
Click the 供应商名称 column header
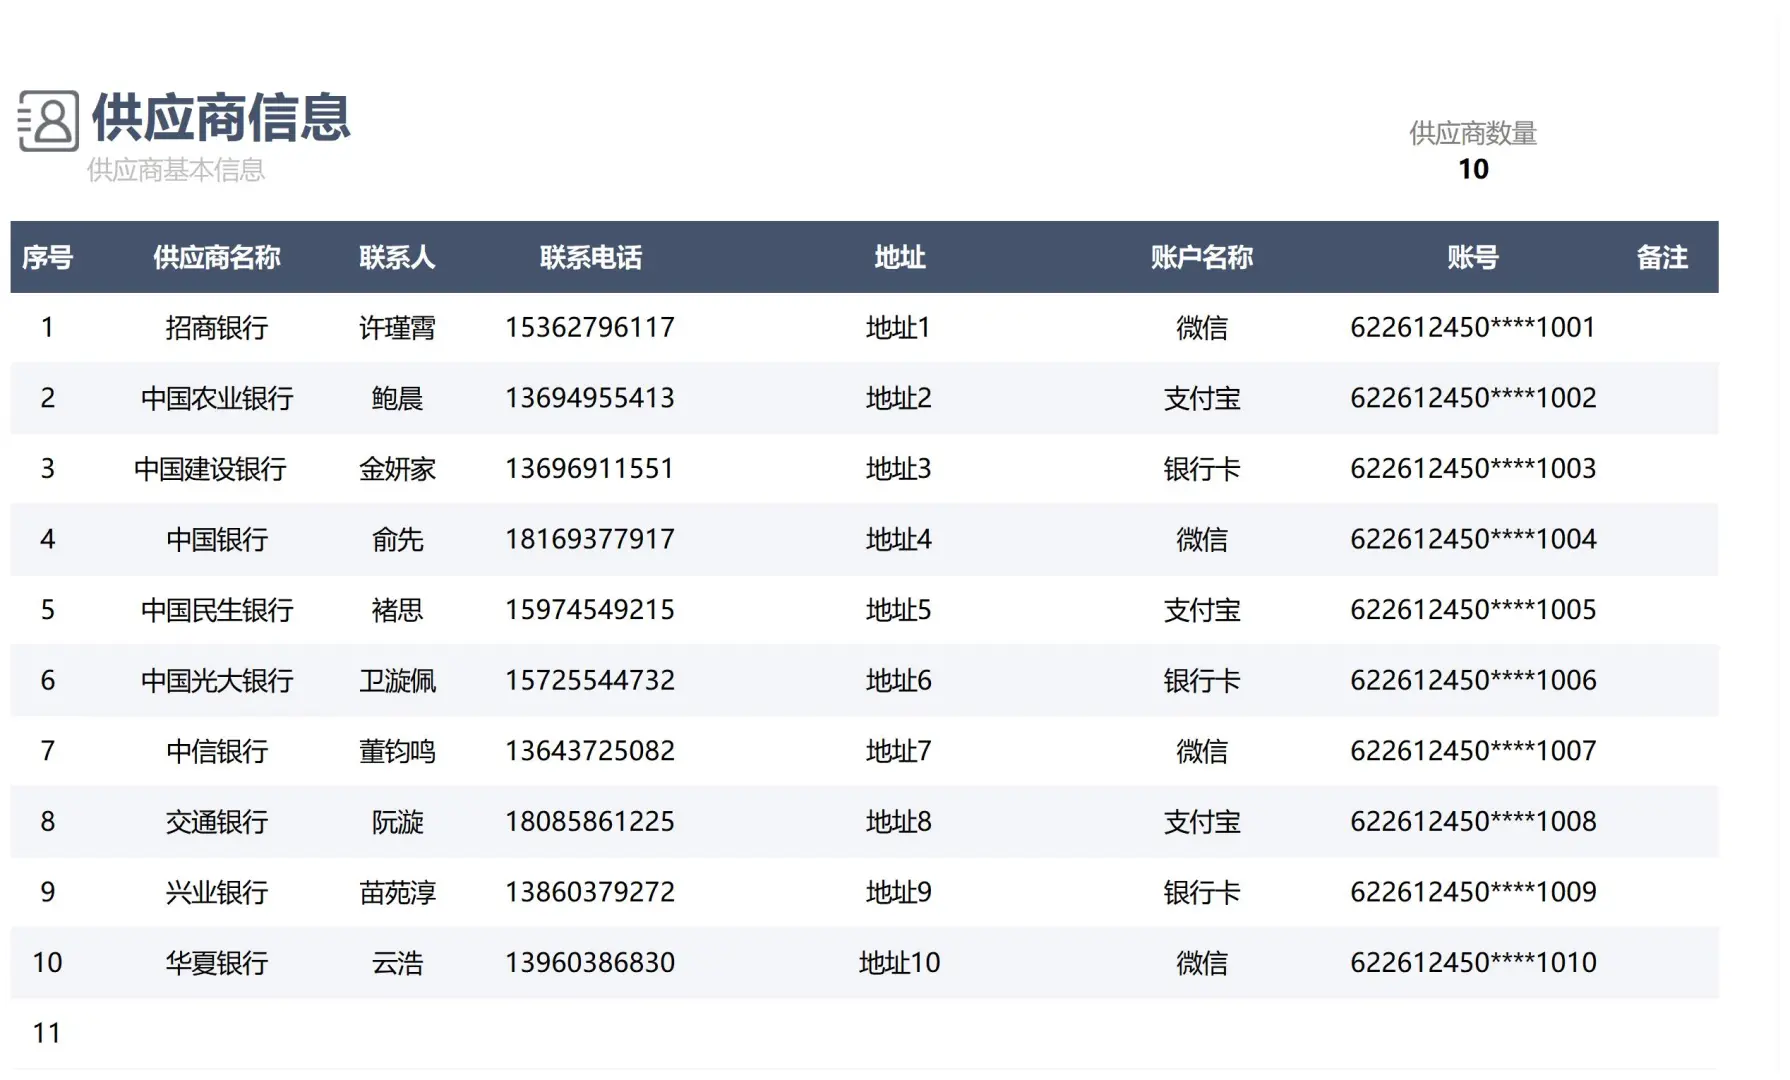(217, 257)
